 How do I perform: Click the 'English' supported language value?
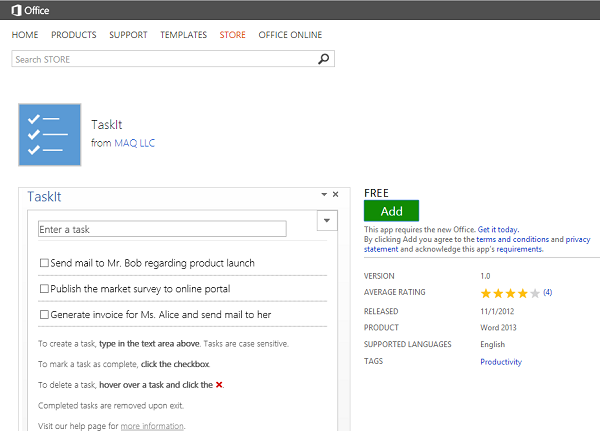(x=492, y=344)
